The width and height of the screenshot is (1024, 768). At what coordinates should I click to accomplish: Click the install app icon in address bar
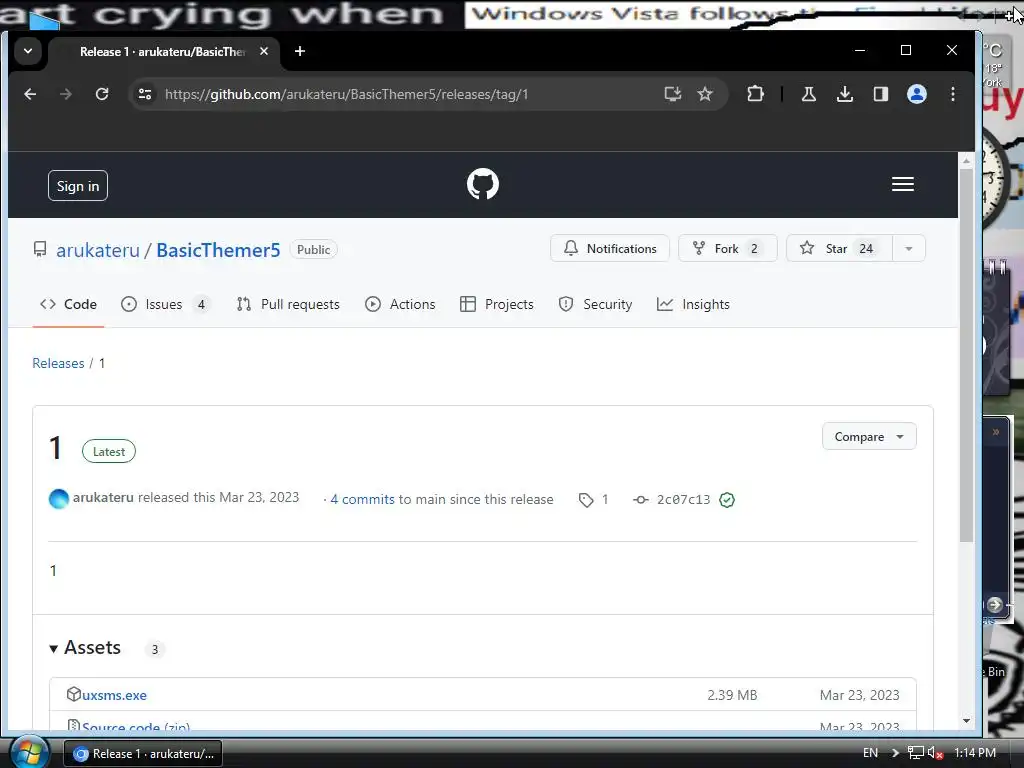673,94
